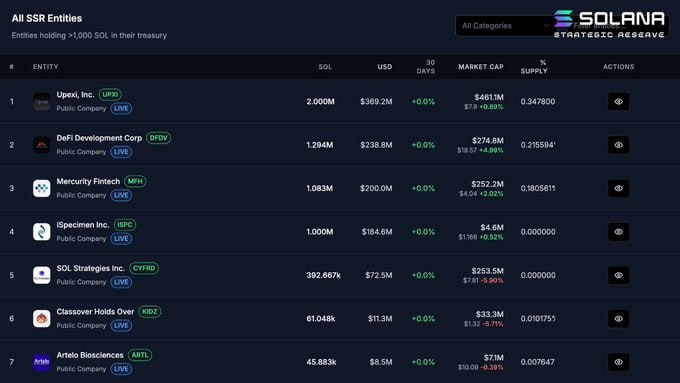Click the Classover Holds Over logo icon
Image resolution: width=680 pixels, height=383 pixels.
(42, 318)
